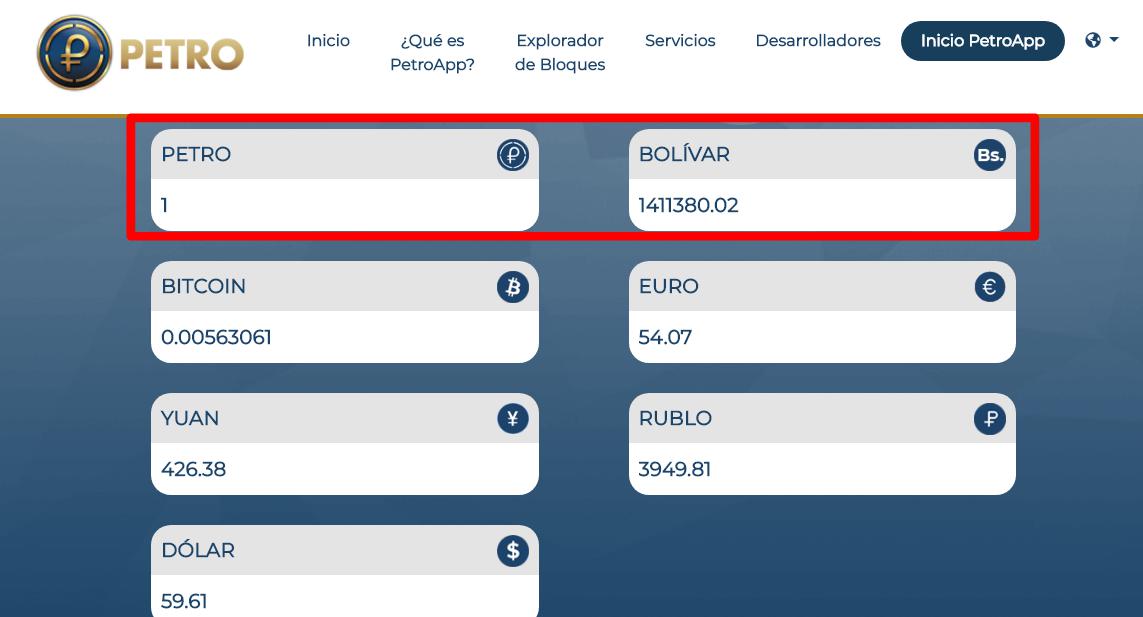
Task: Click the YUAN value field 426.38
Action: pyautogui.click(x=345, y=469)
